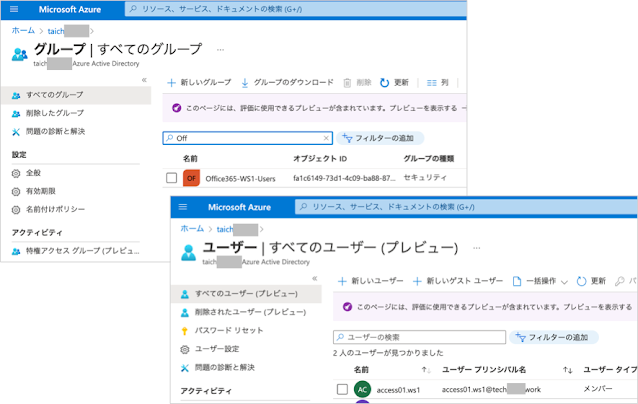Click セキュリティ group type cell
The height and width of the screenshot is (404, 638).
point(425,177)
